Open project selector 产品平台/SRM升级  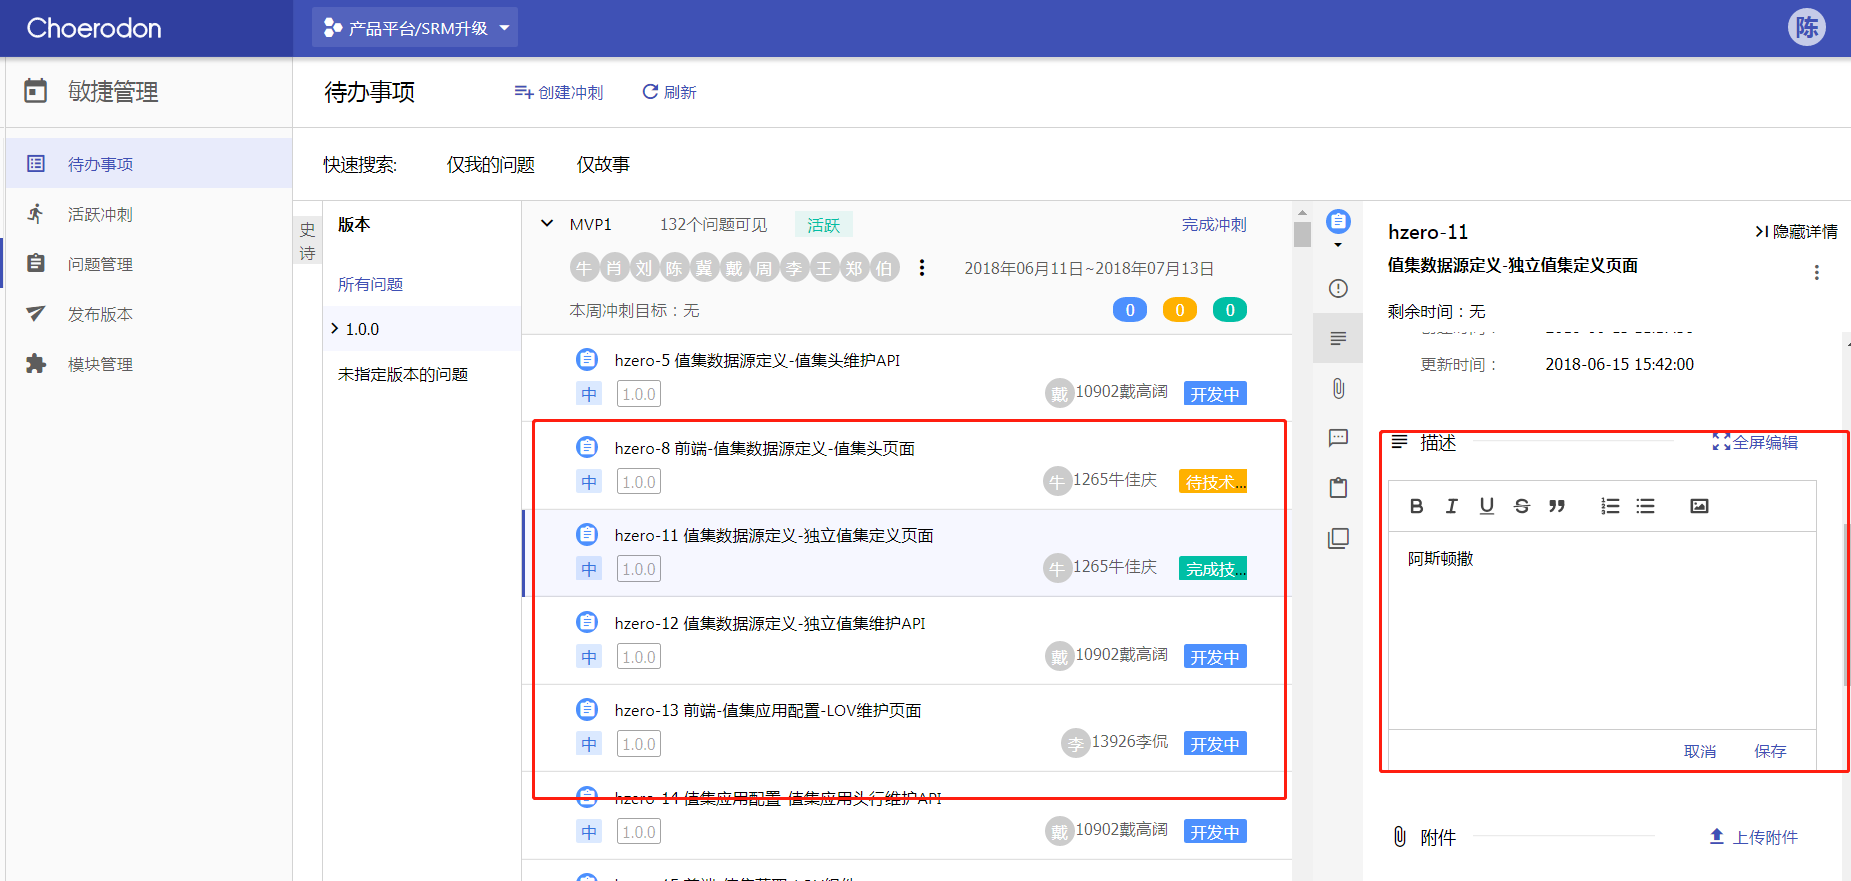[415, 28]
